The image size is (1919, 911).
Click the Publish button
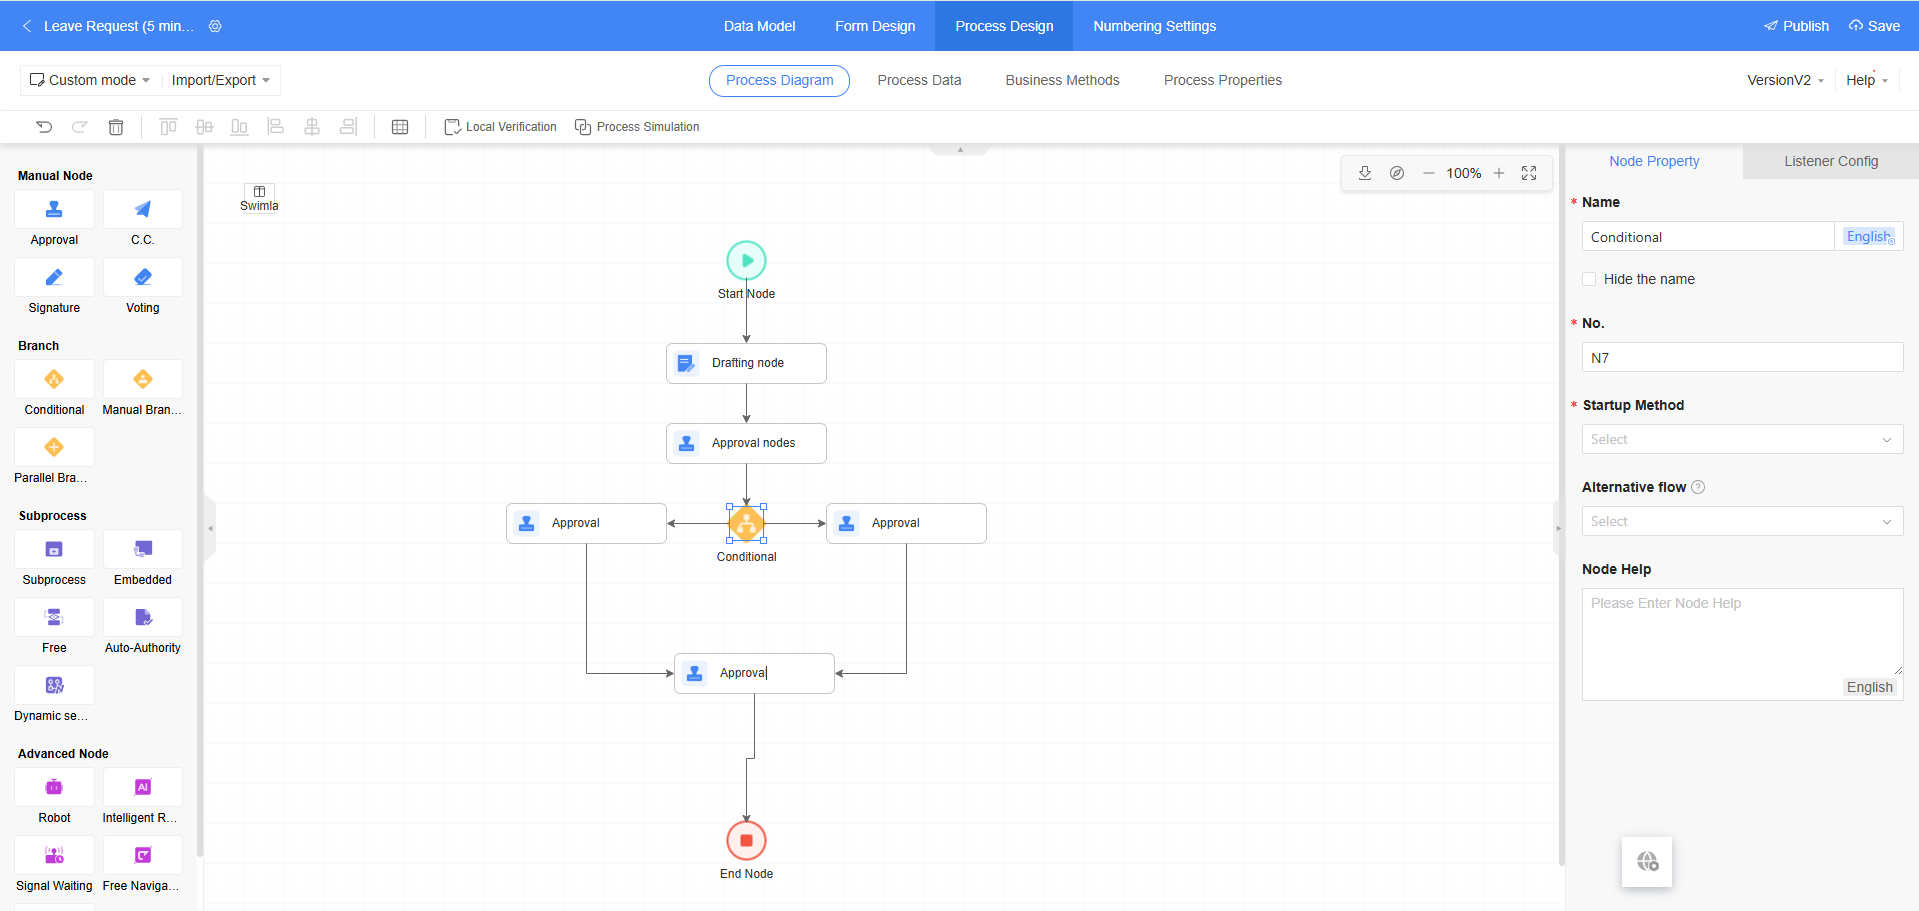pos(1796,26)
